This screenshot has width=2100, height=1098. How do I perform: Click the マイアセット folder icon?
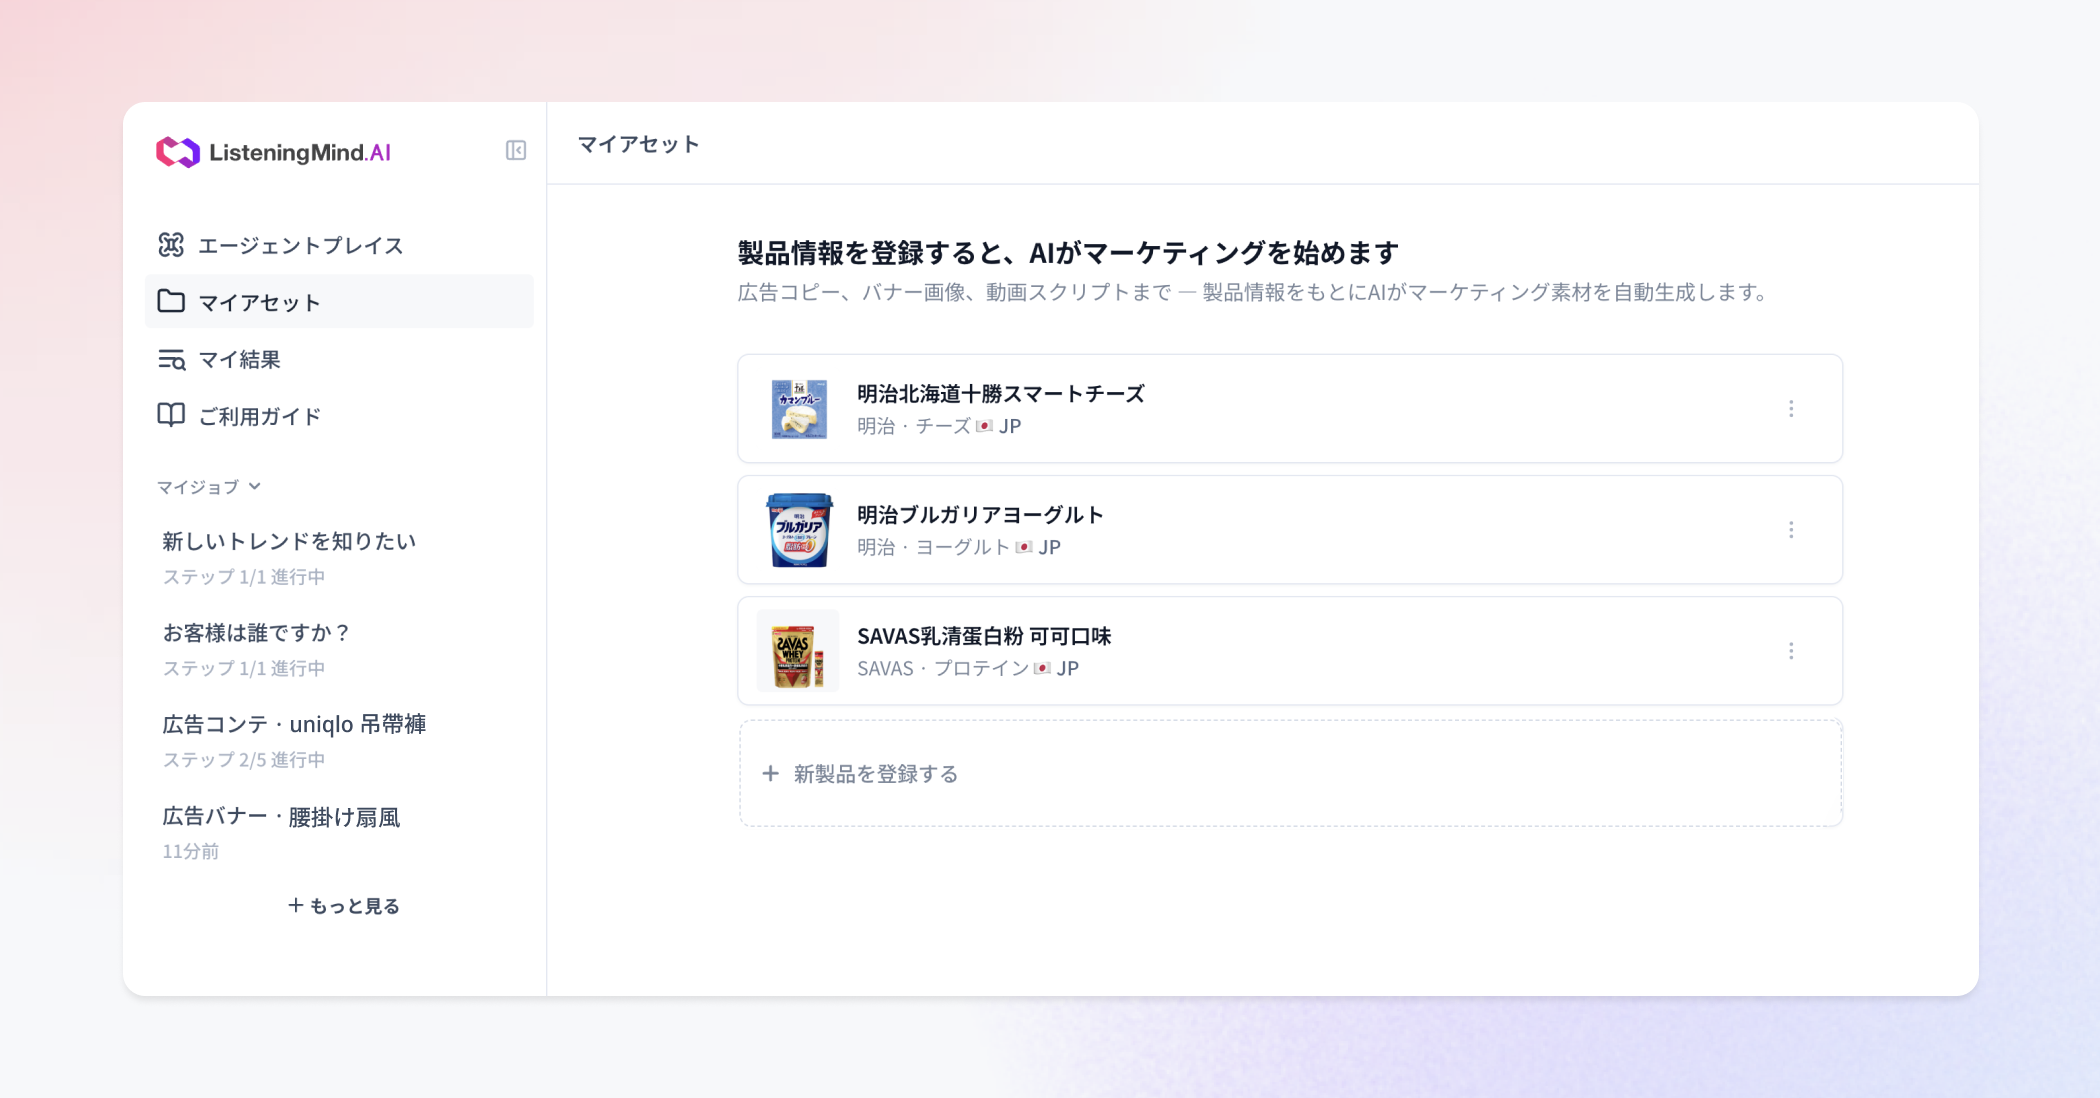[x=171, y=301]
